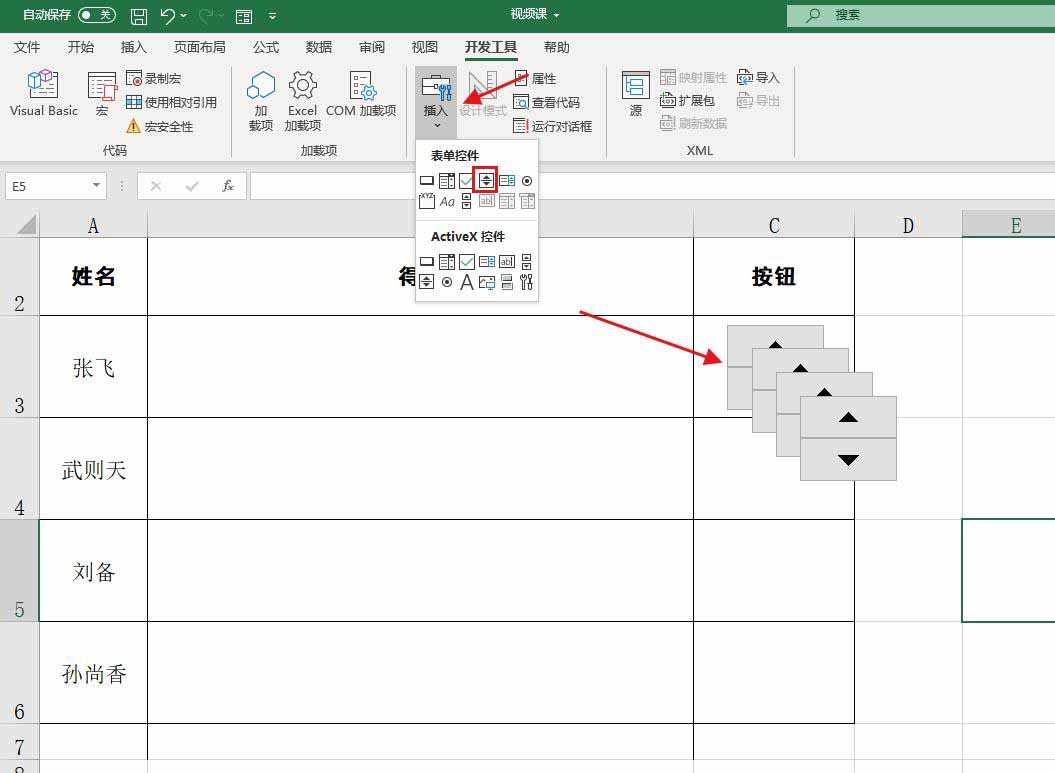Choose the form control option button
Viewport: 1055px width, 773px height.
[527, 181]
